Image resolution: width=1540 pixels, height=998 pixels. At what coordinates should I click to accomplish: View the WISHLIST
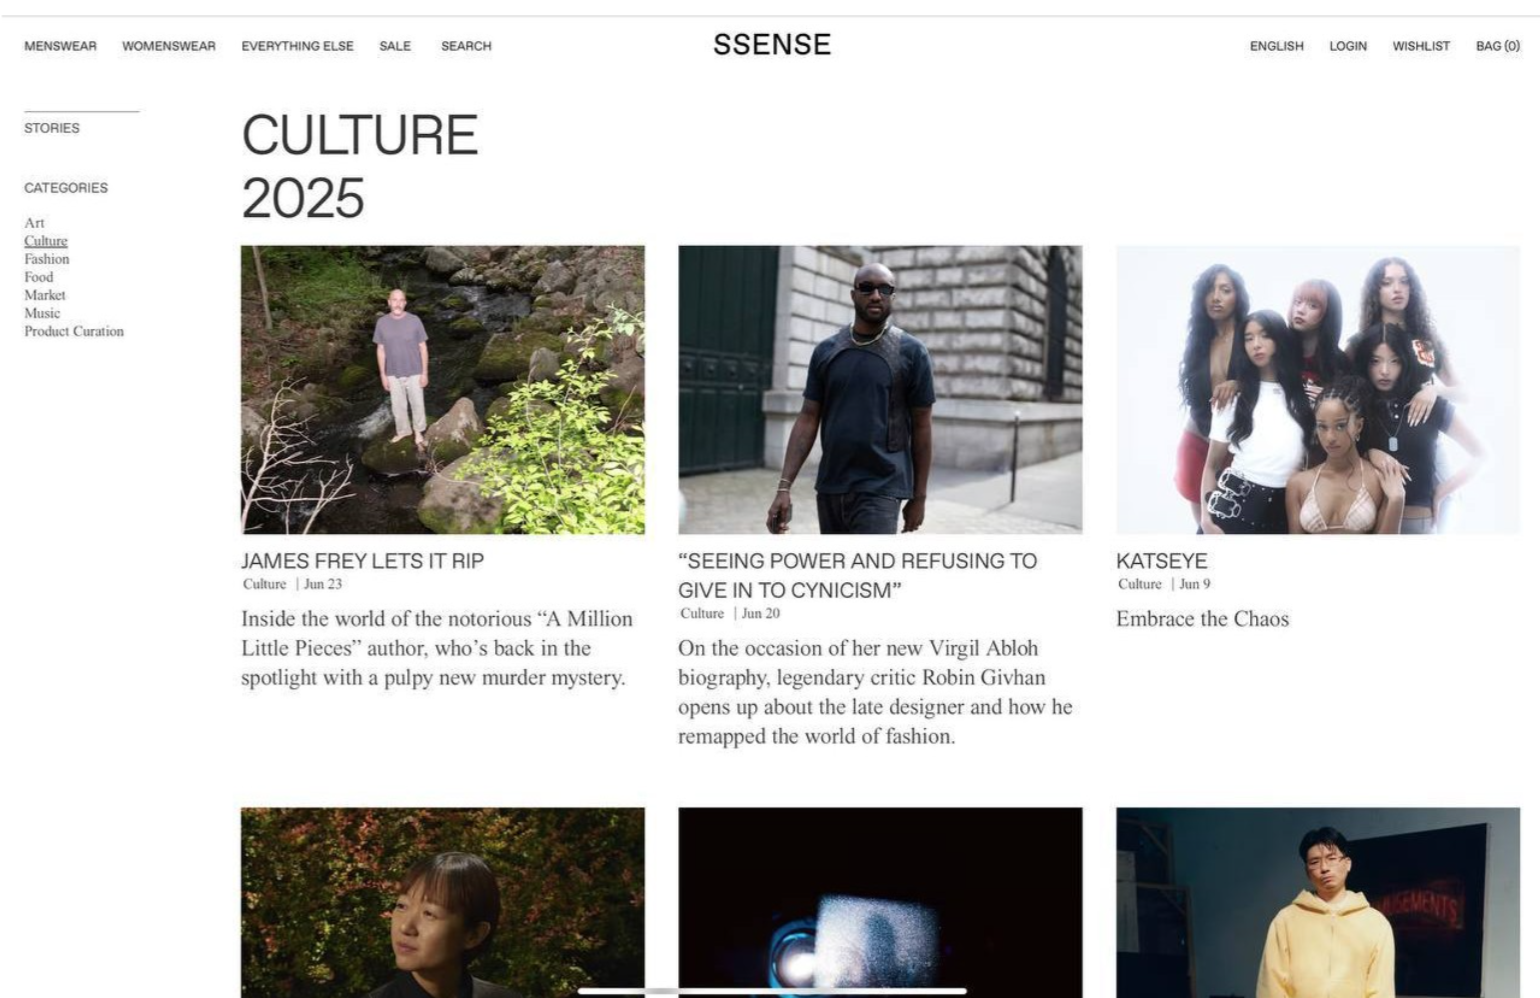1421,46
